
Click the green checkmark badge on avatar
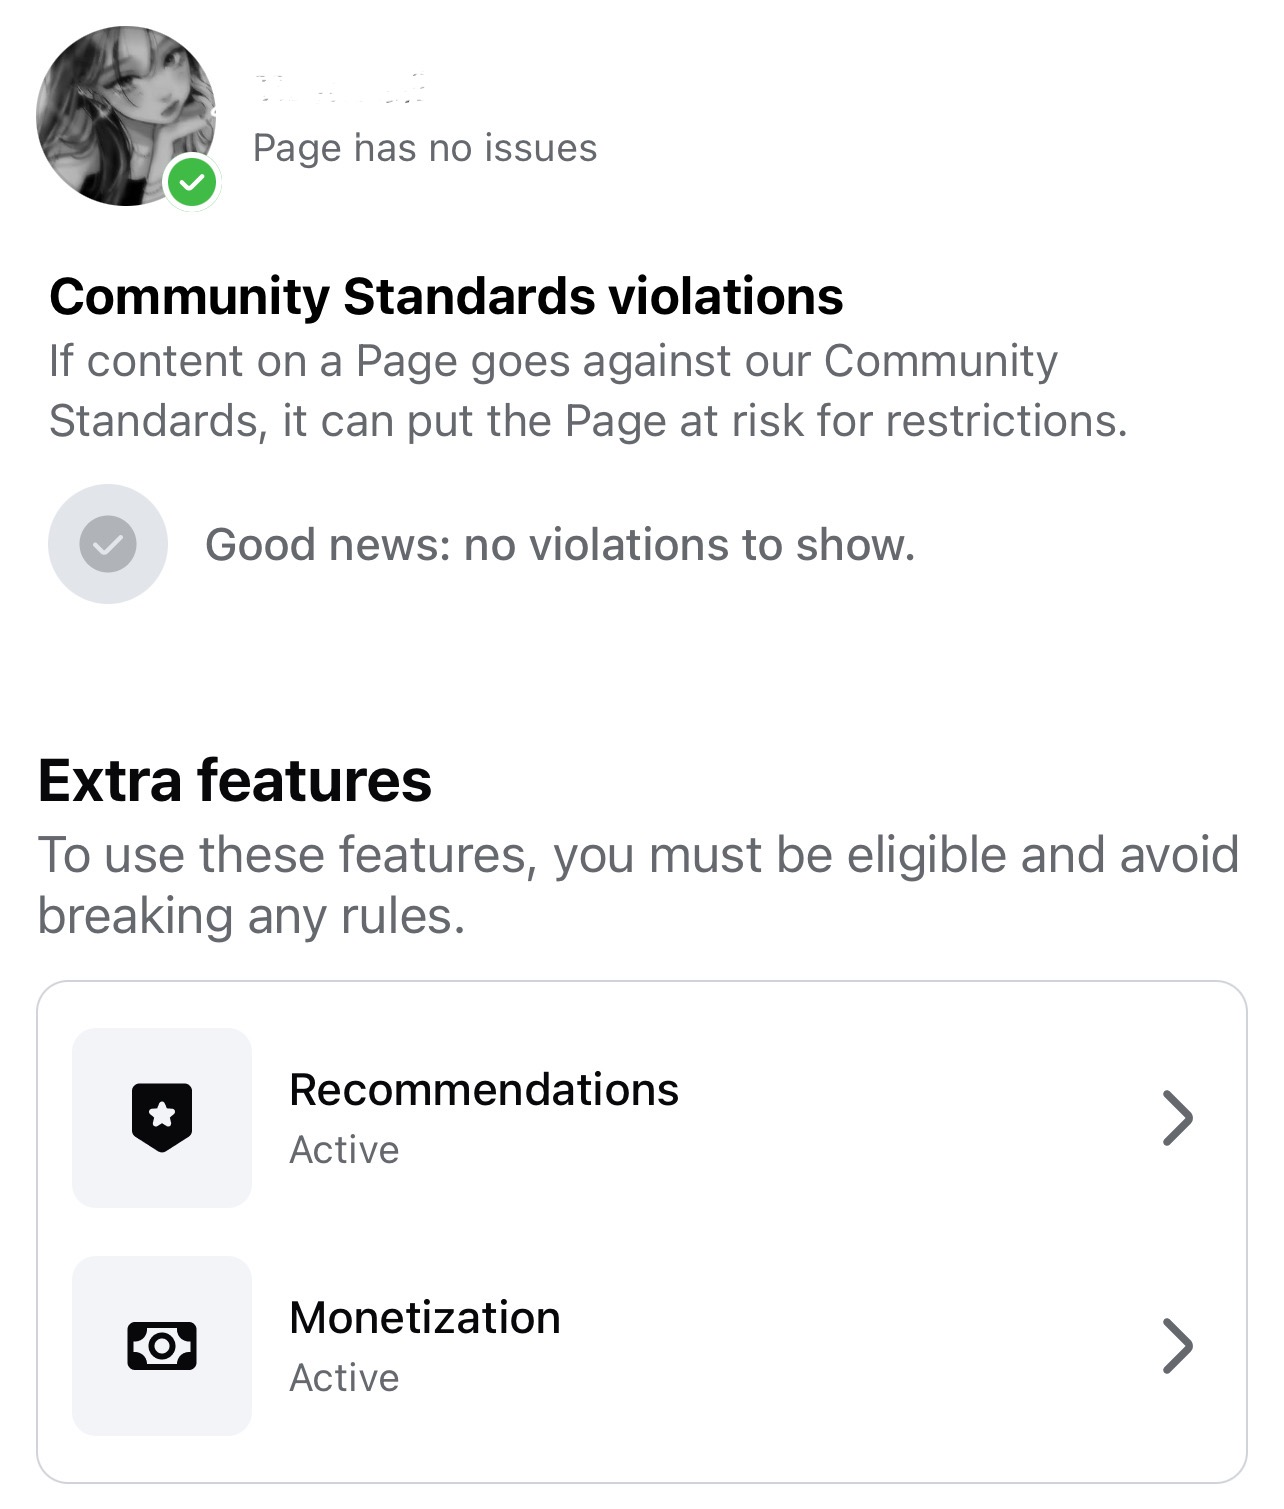[x=192, y=182]
